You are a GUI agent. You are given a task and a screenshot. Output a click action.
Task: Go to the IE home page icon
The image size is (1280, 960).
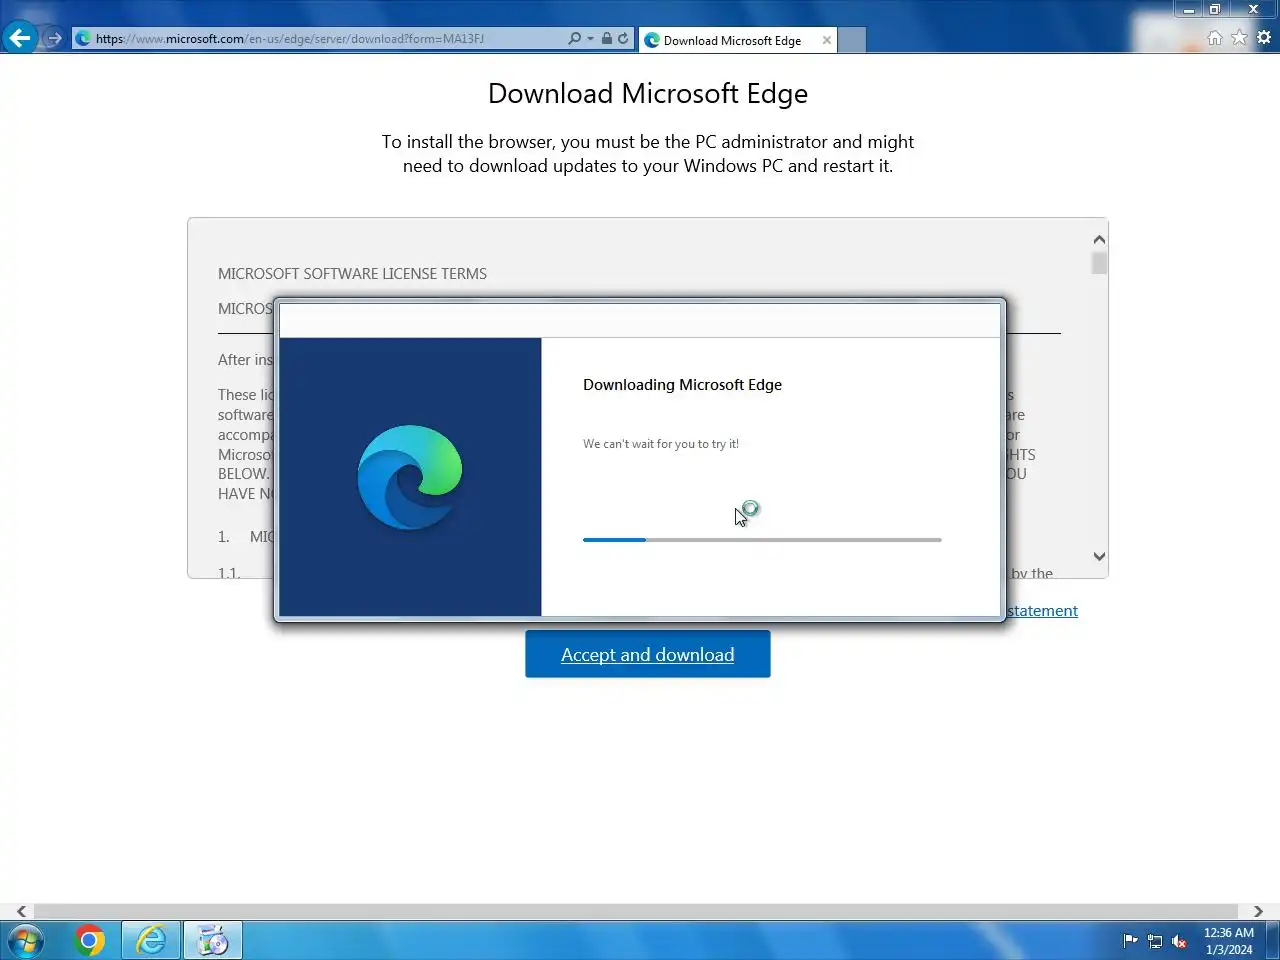[1215, 38]
